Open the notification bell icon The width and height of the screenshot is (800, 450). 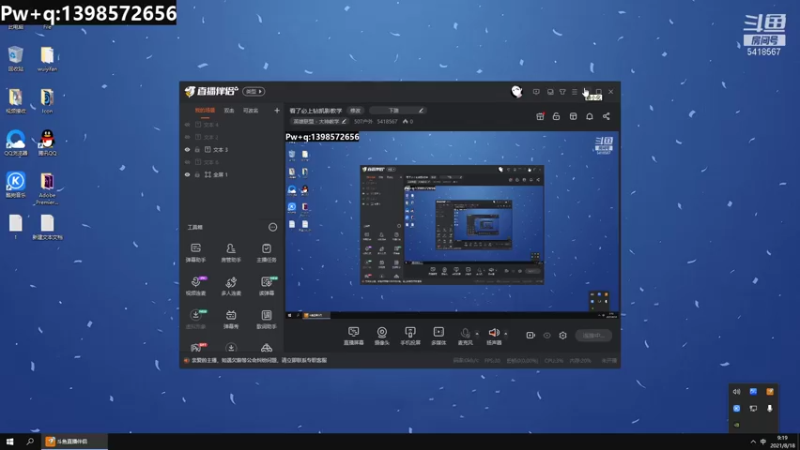[589, 116]
